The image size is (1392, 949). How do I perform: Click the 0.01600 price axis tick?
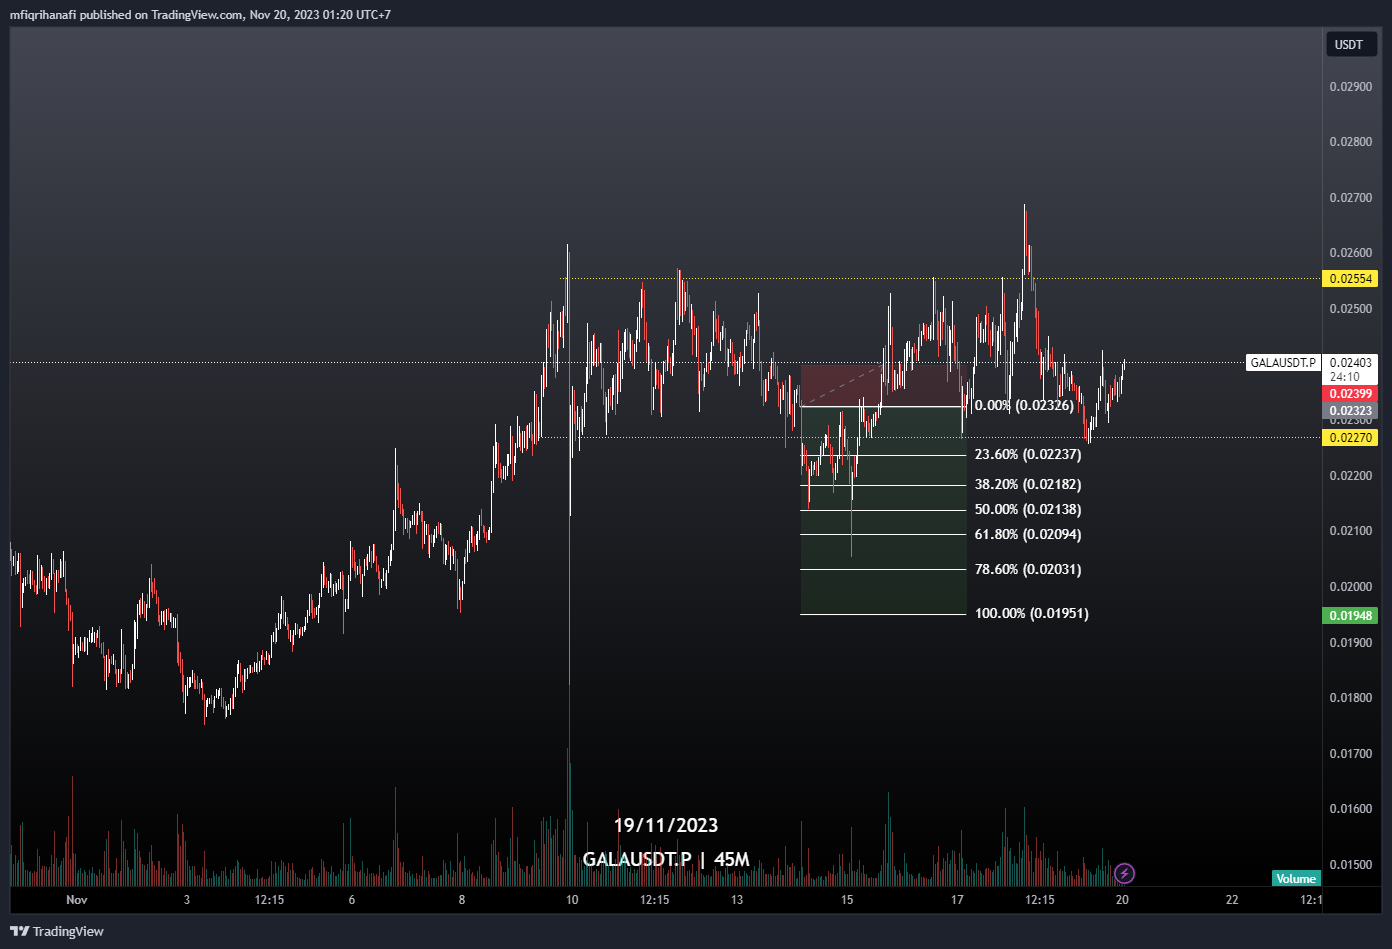tap(1350, 808)
